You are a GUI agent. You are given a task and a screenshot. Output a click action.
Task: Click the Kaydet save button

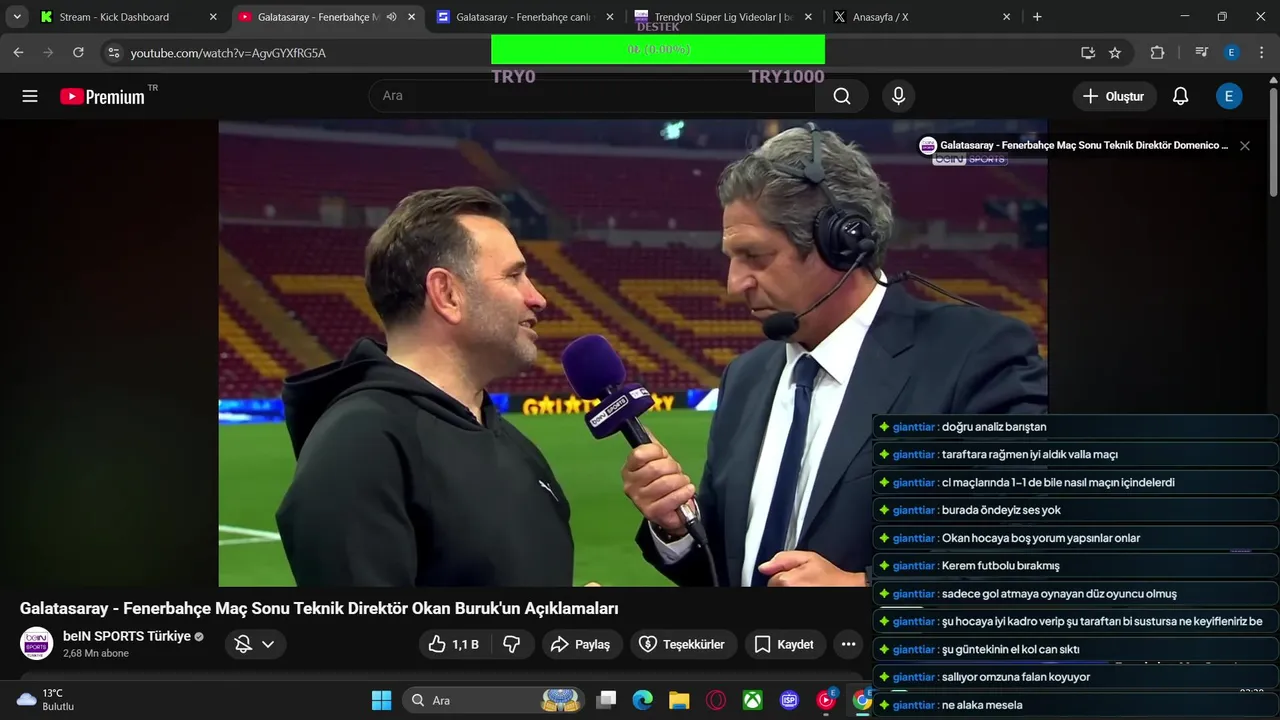[x=785, y=644]
